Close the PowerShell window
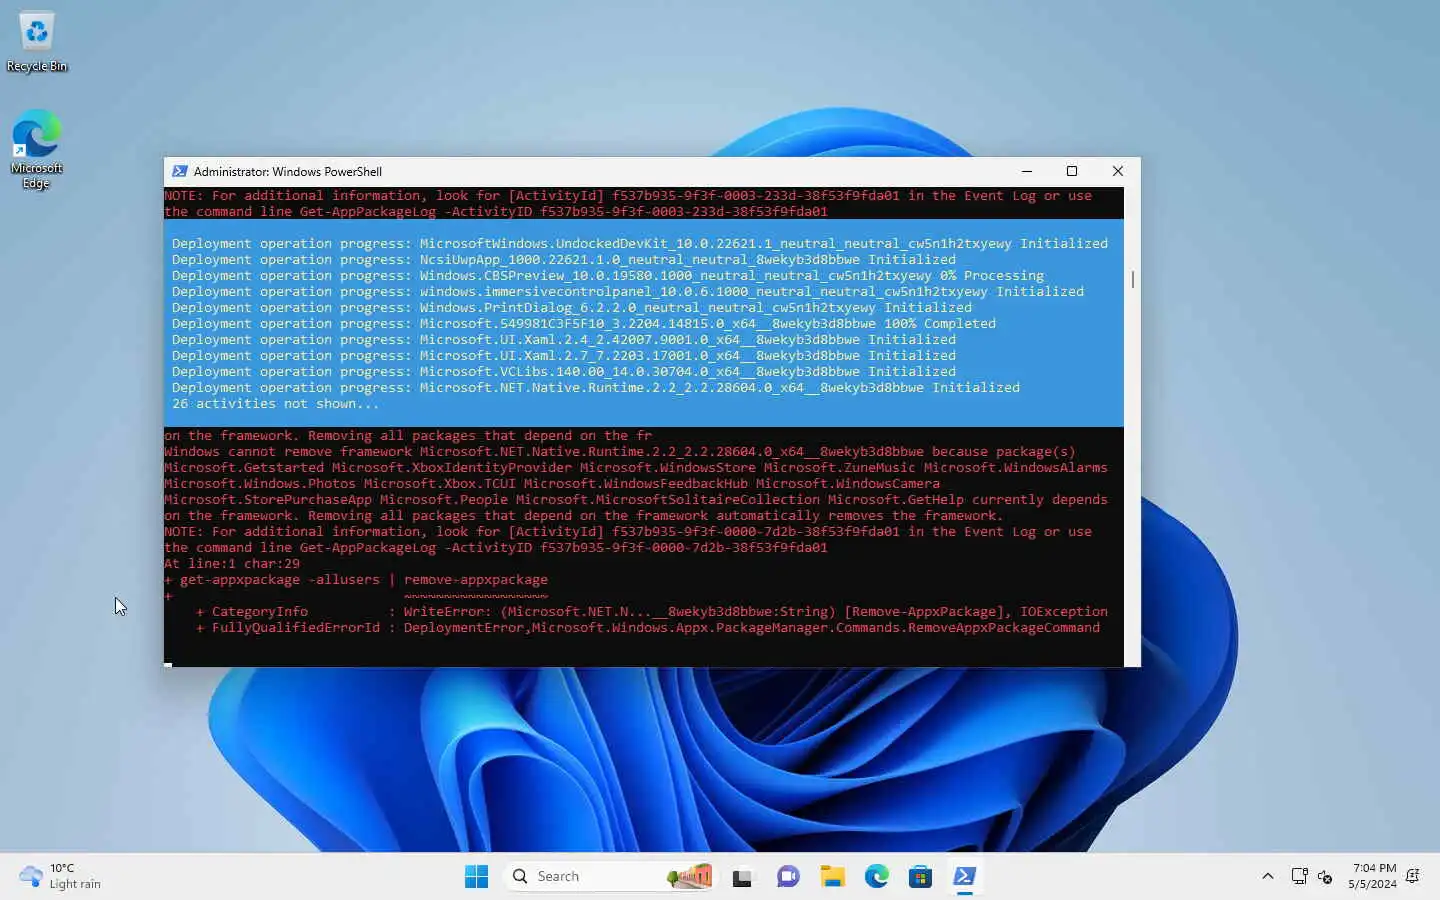The image size is (1440, 900). coord(1118,171)
